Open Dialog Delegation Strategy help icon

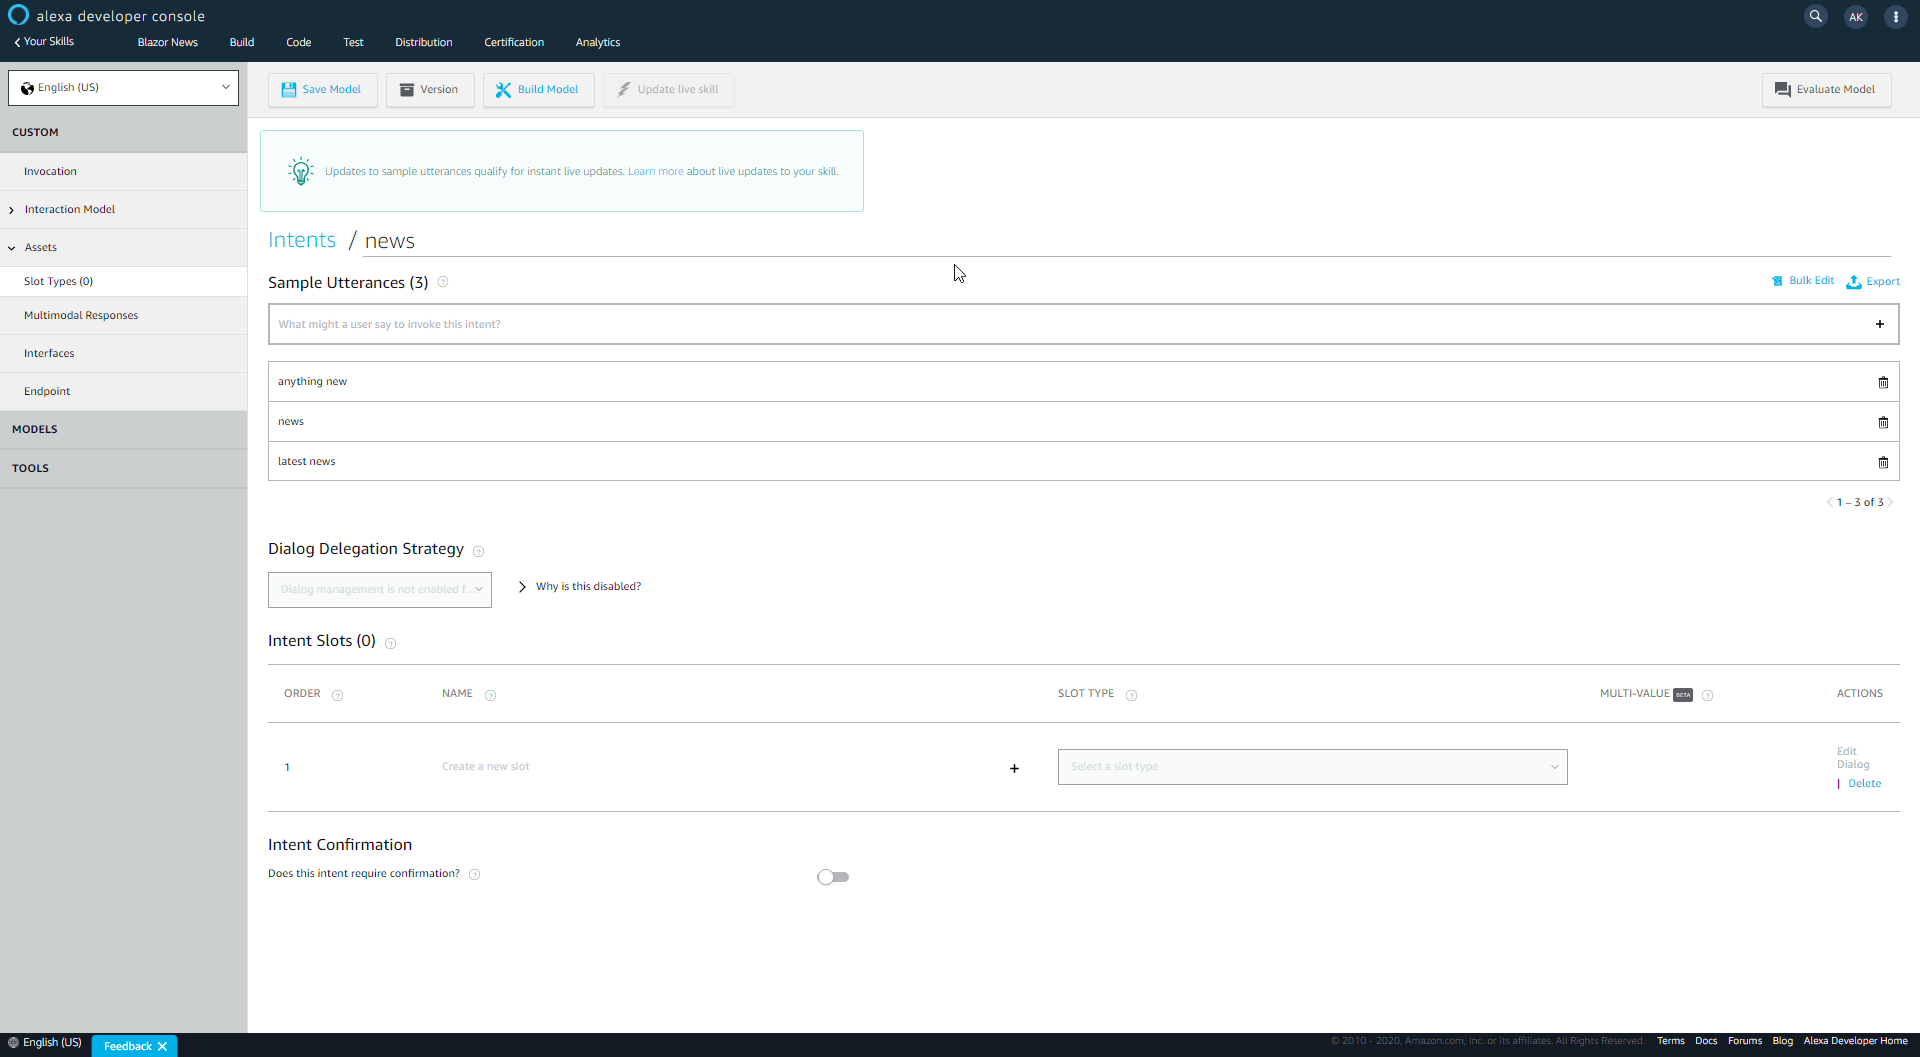[478, 551]
